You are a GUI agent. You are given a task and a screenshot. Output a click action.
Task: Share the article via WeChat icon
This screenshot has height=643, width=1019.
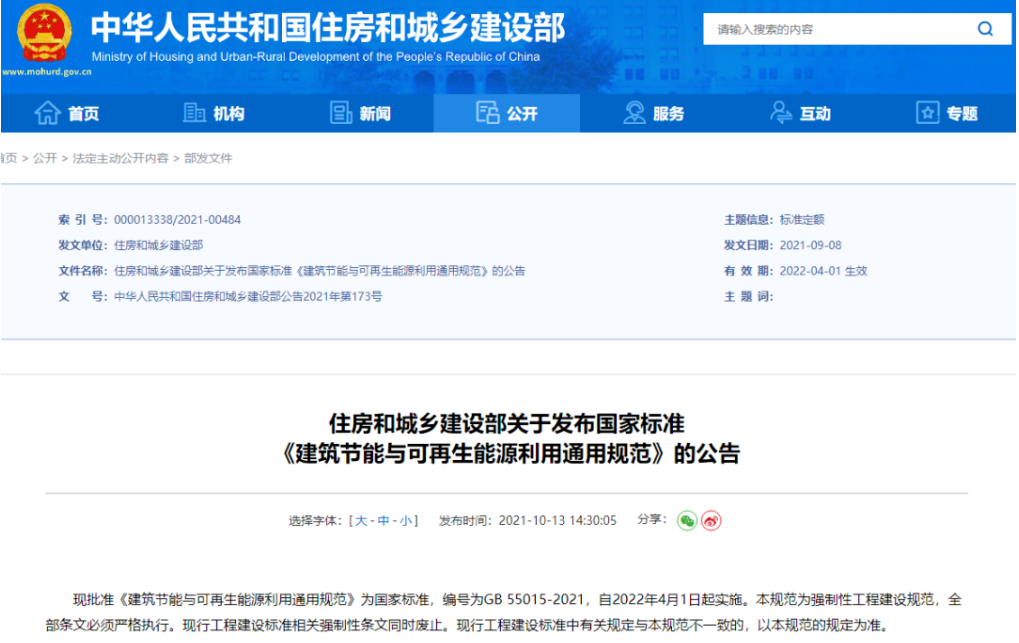(x=686, y=520)
